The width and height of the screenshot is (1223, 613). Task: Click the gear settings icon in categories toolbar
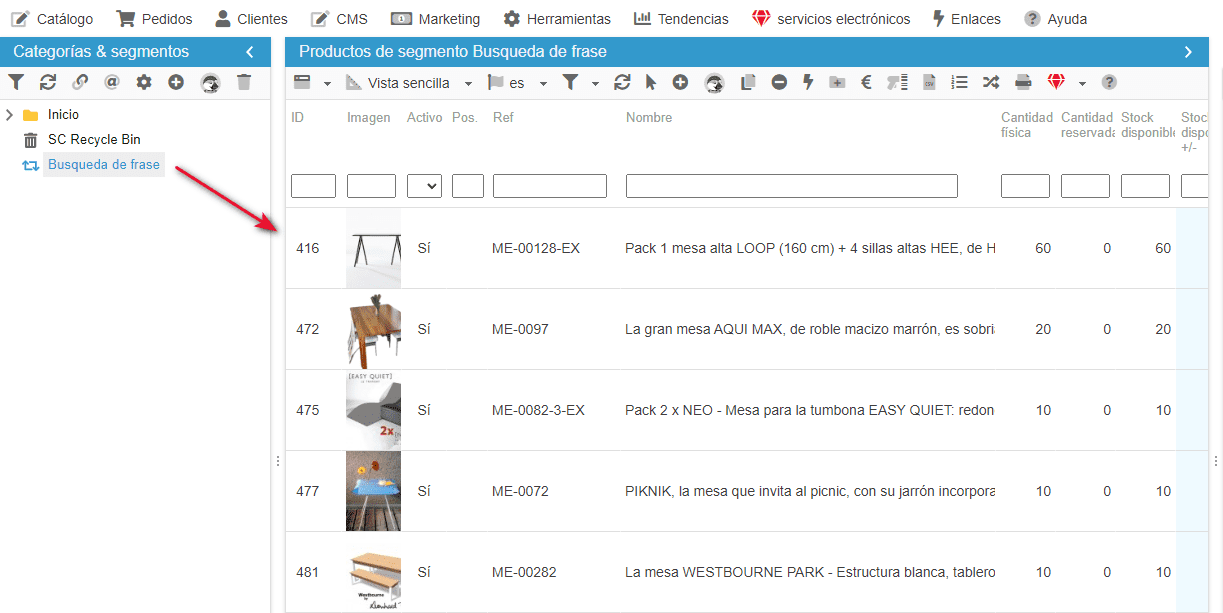tap(144, 83)
